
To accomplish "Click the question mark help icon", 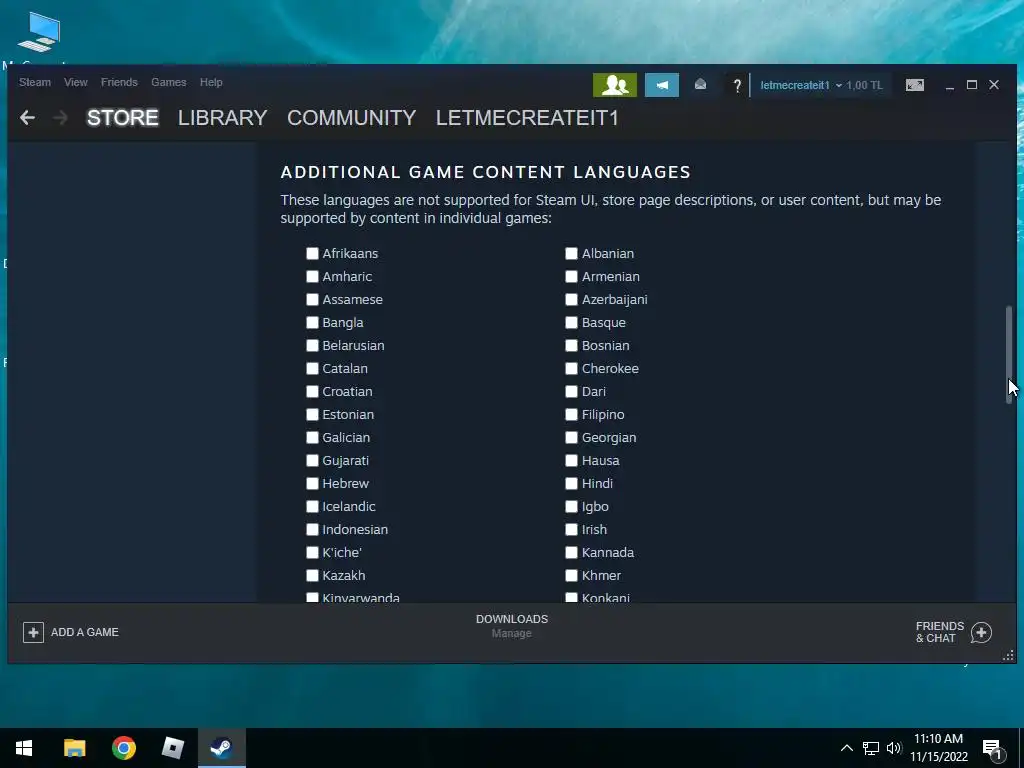I will click(x=737, y=85).
